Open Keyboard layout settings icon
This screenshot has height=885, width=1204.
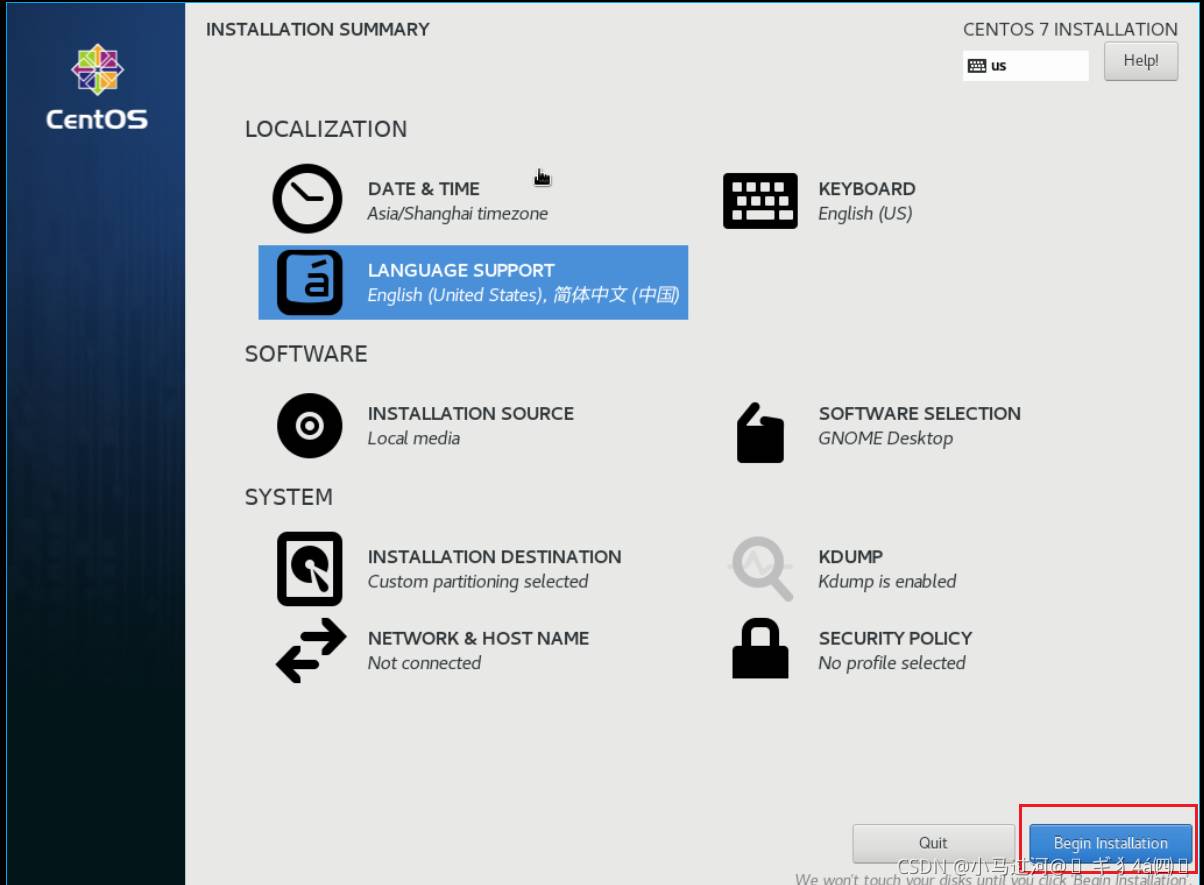760,200
